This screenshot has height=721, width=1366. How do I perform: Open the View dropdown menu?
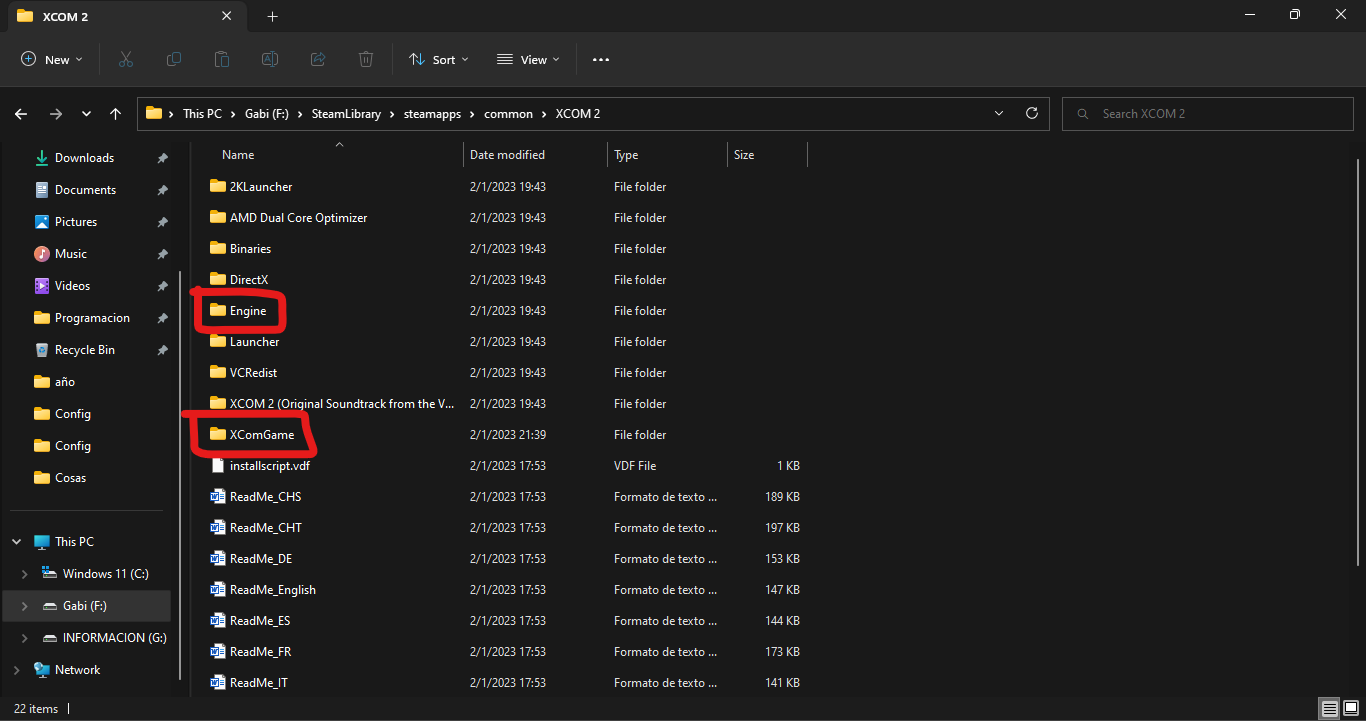pyautogui.click(x=529, y=60)
